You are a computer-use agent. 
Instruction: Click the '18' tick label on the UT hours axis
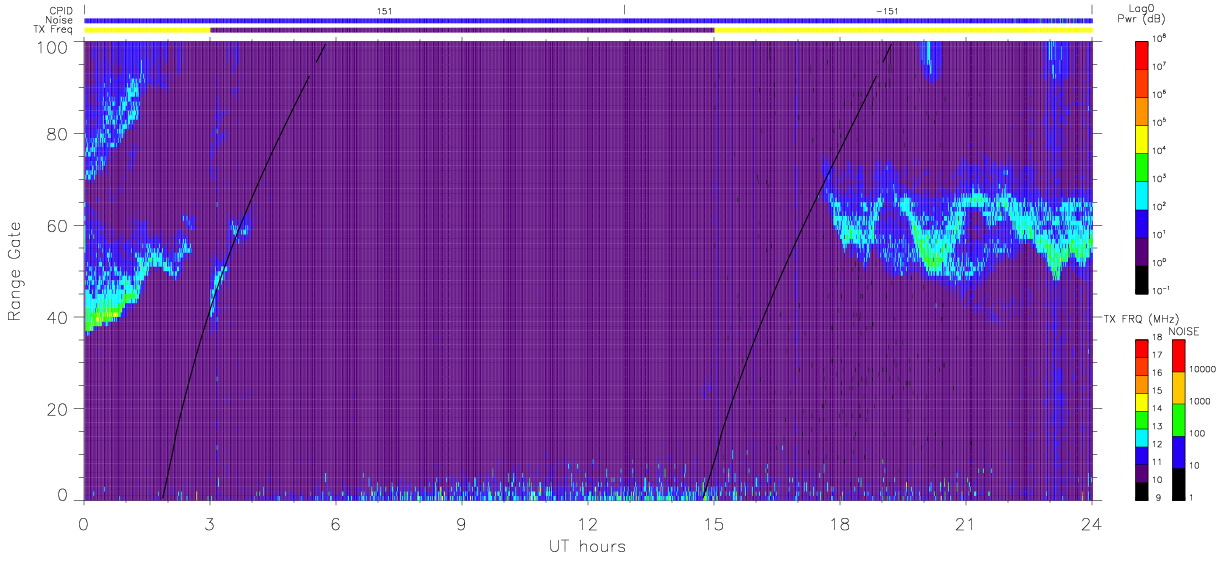pos(840,524)
